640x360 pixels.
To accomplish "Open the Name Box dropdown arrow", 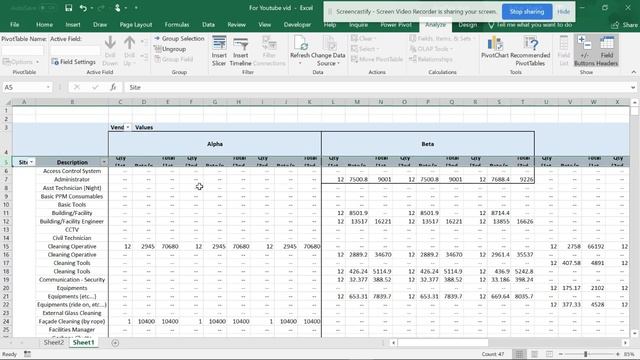I will (x=48, y=87).
